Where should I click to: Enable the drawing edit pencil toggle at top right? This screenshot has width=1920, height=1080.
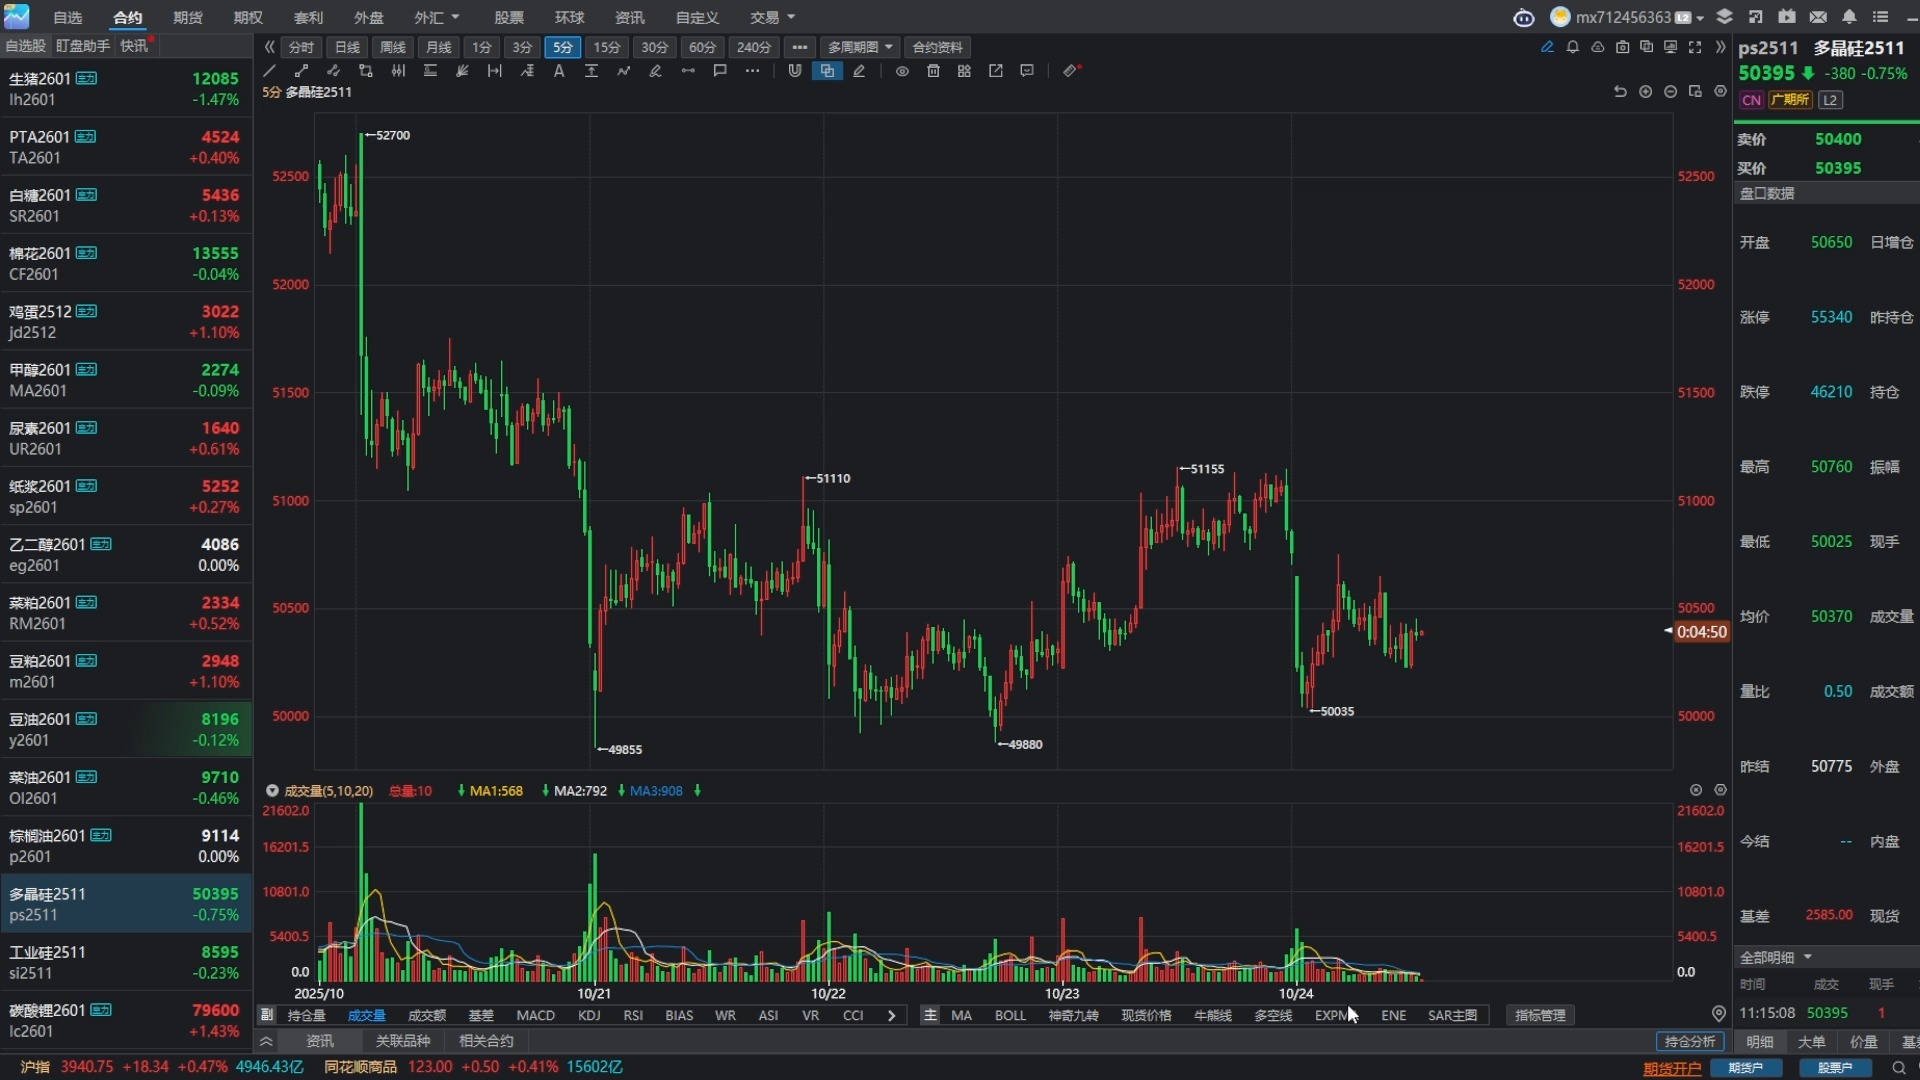(1547, 47)
